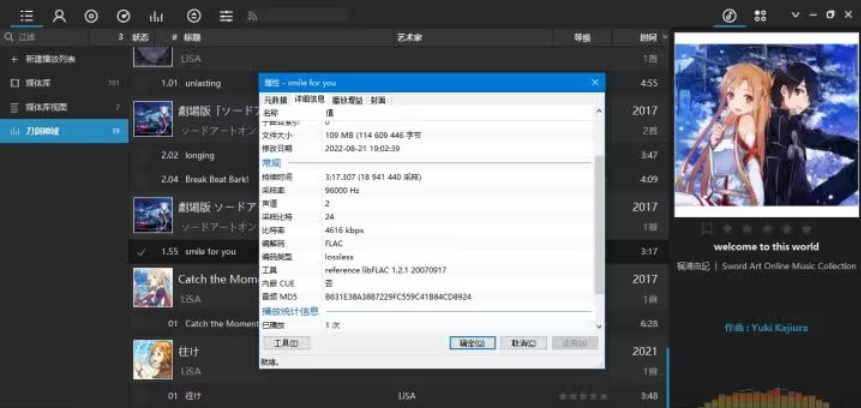Viewport: 861px width, 408px height.
Task: Select the 4616 kbps bitrate value
Action: (344, 230)
